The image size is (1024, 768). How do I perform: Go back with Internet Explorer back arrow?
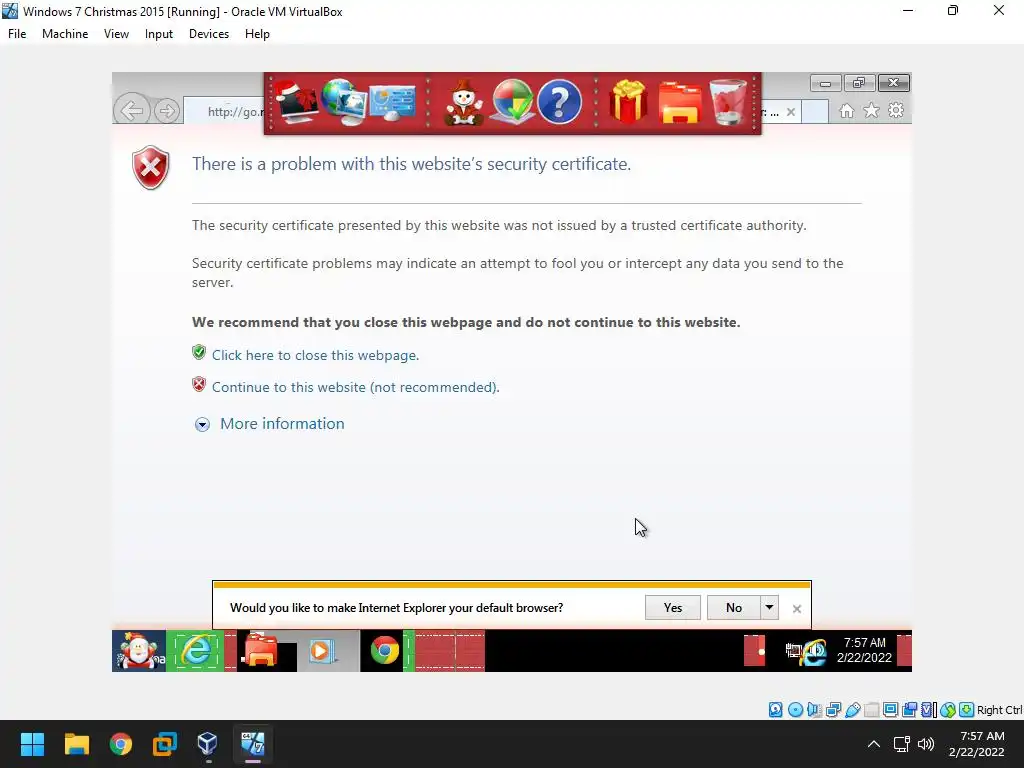pyautogui.click(x=132, y=110)
